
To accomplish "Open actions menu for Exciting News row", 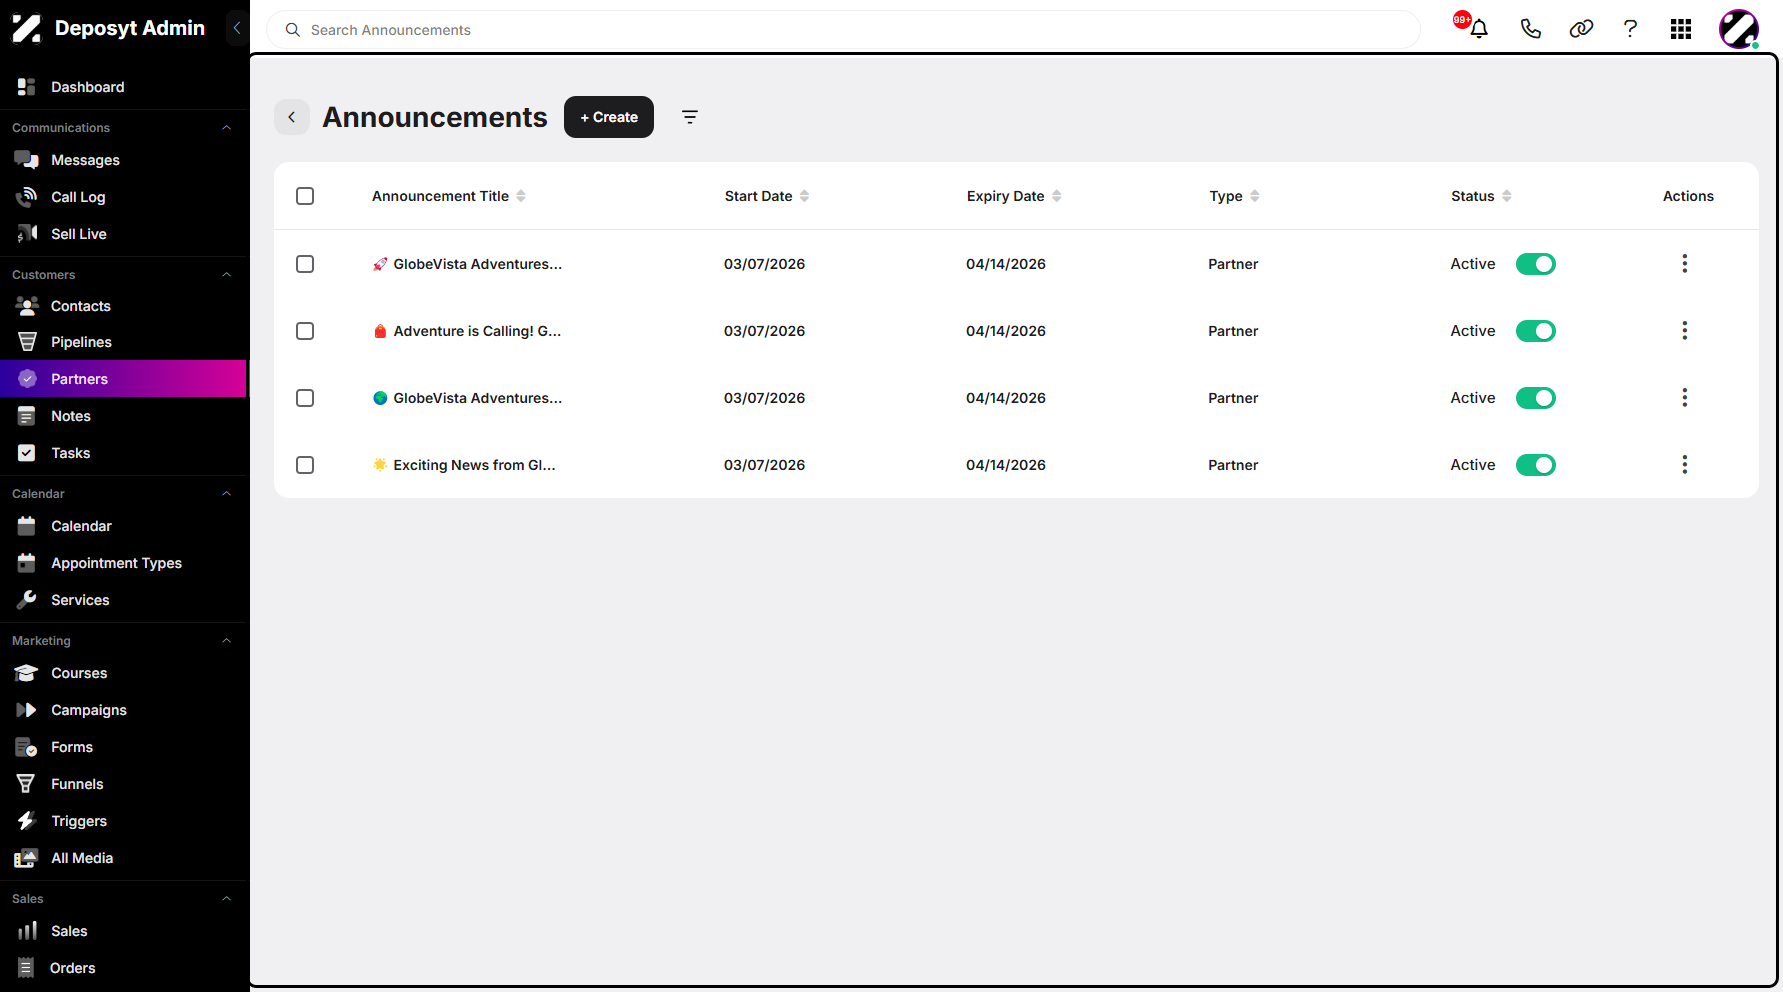I will tap(1685, 465).
